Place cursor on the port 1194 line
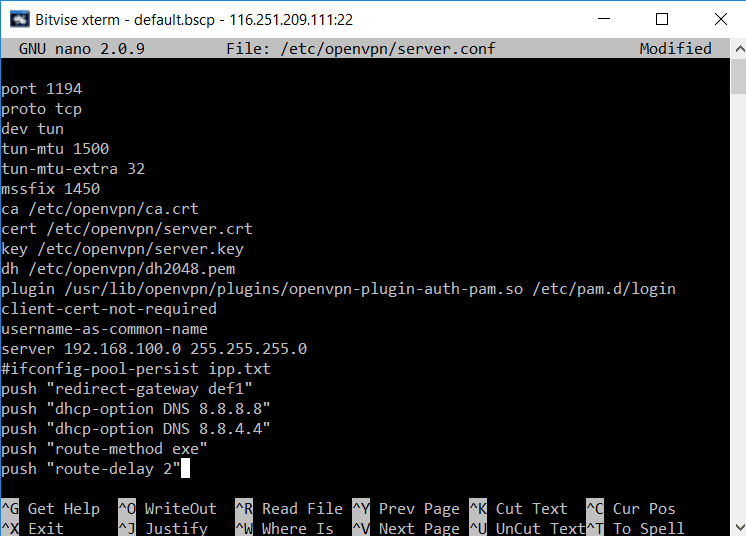 coord(41,89)
